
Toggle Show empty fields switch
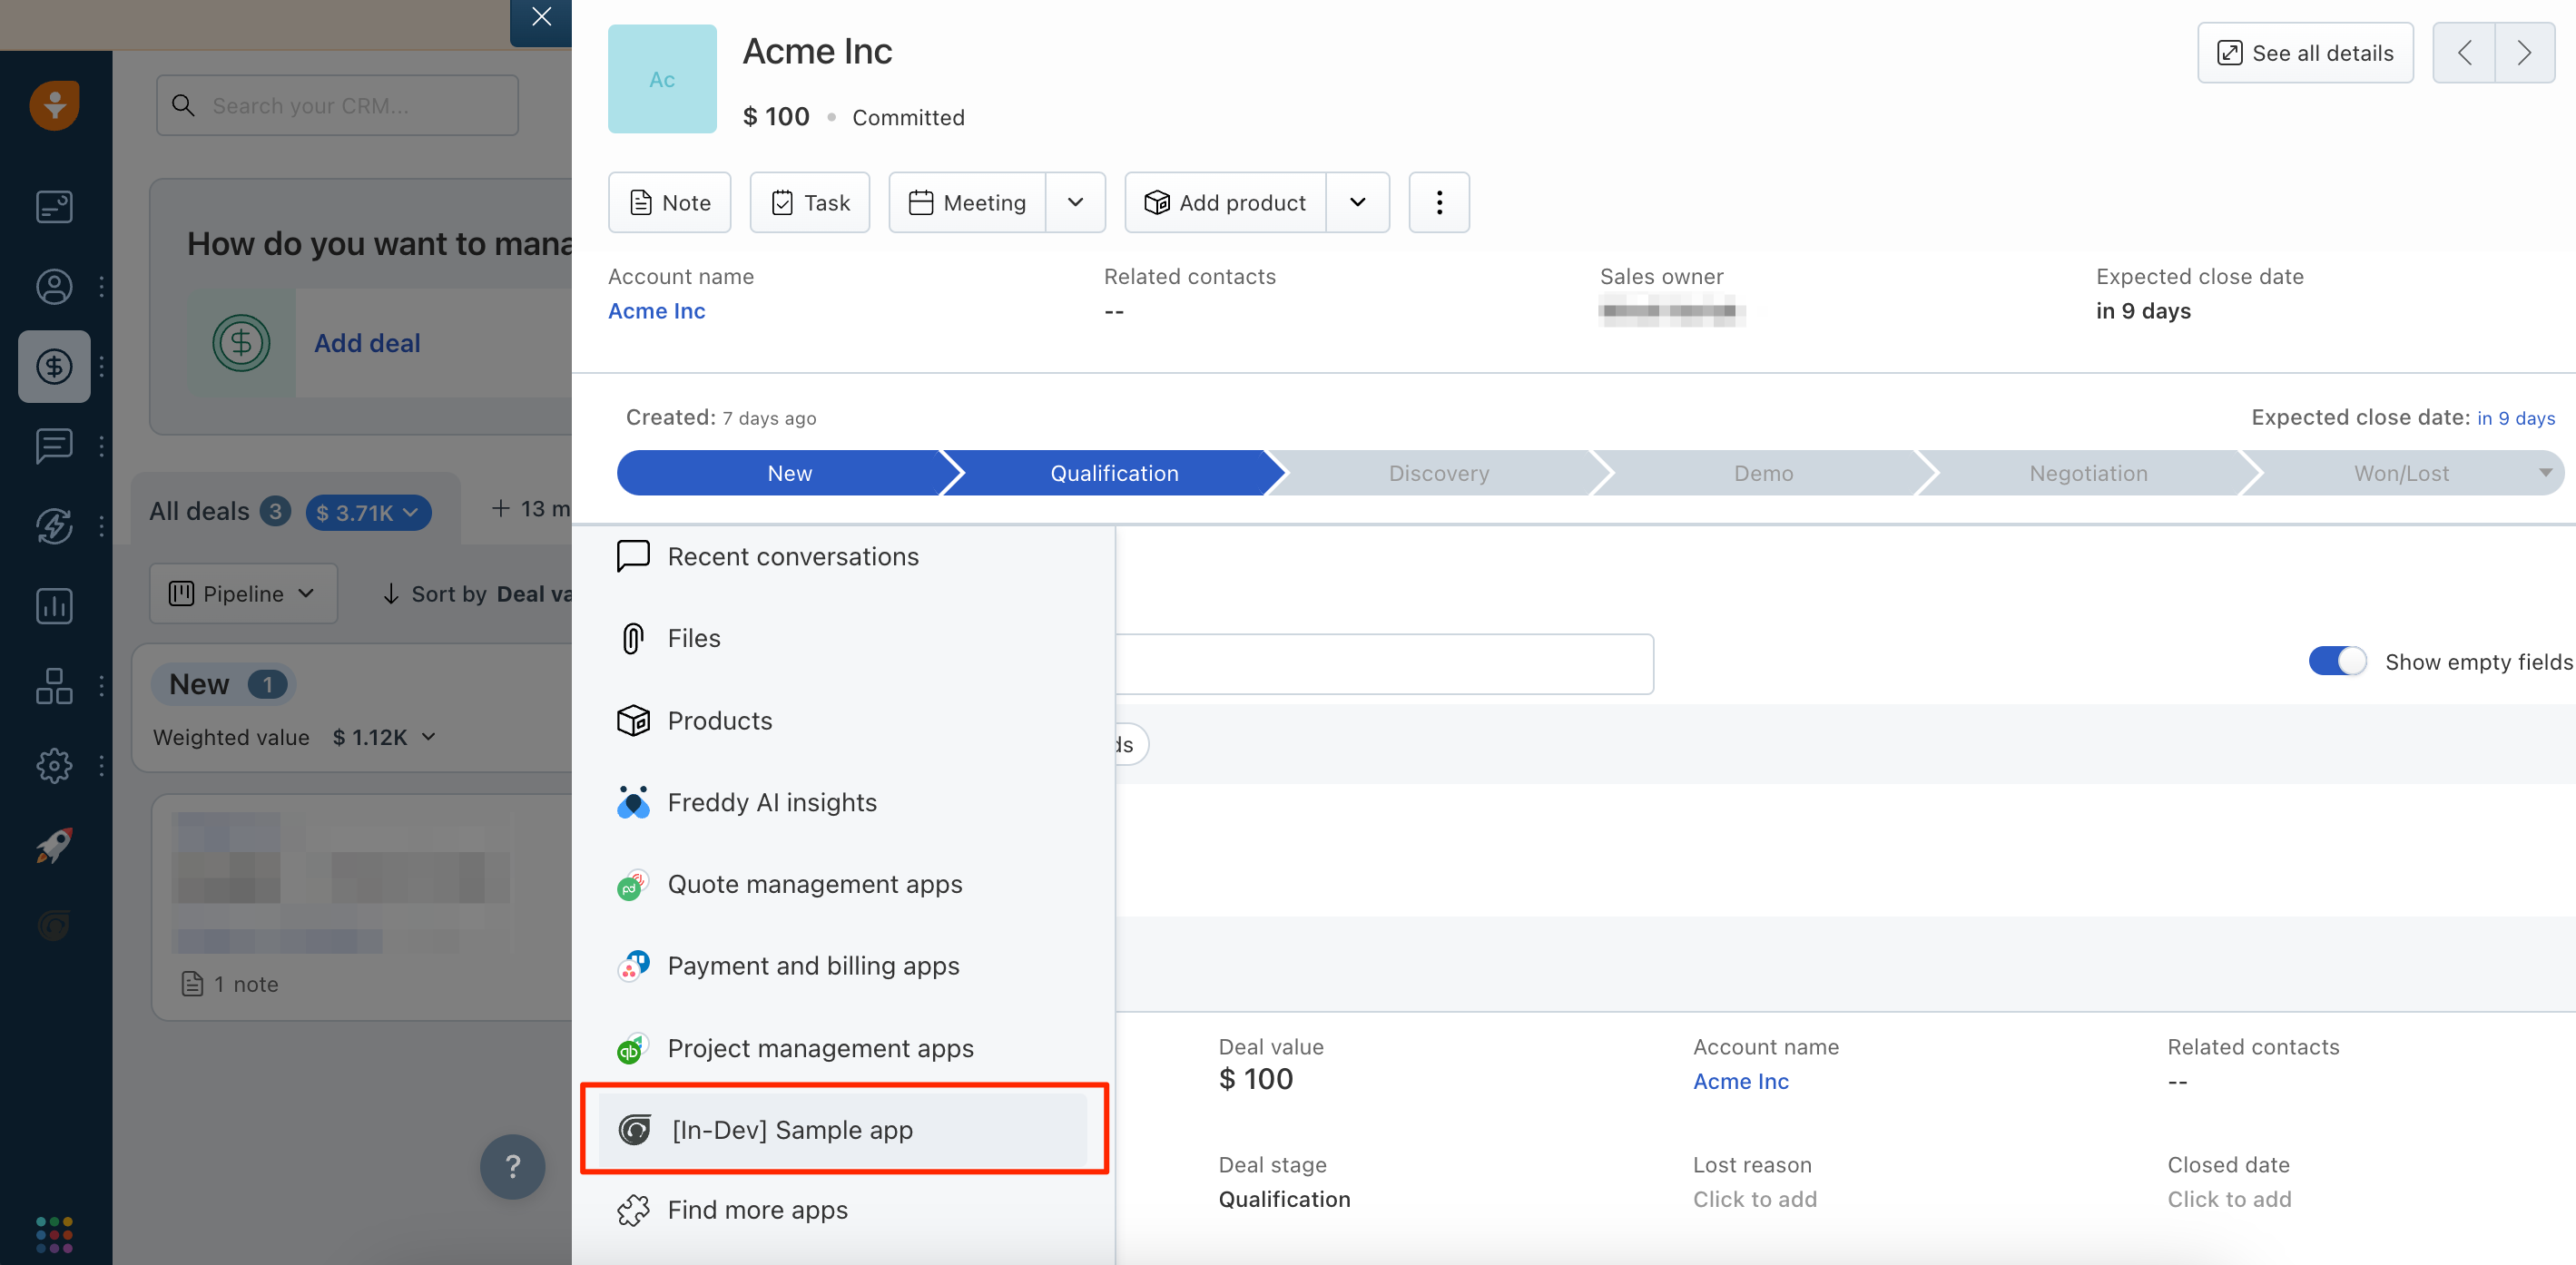pos(2337,661)
